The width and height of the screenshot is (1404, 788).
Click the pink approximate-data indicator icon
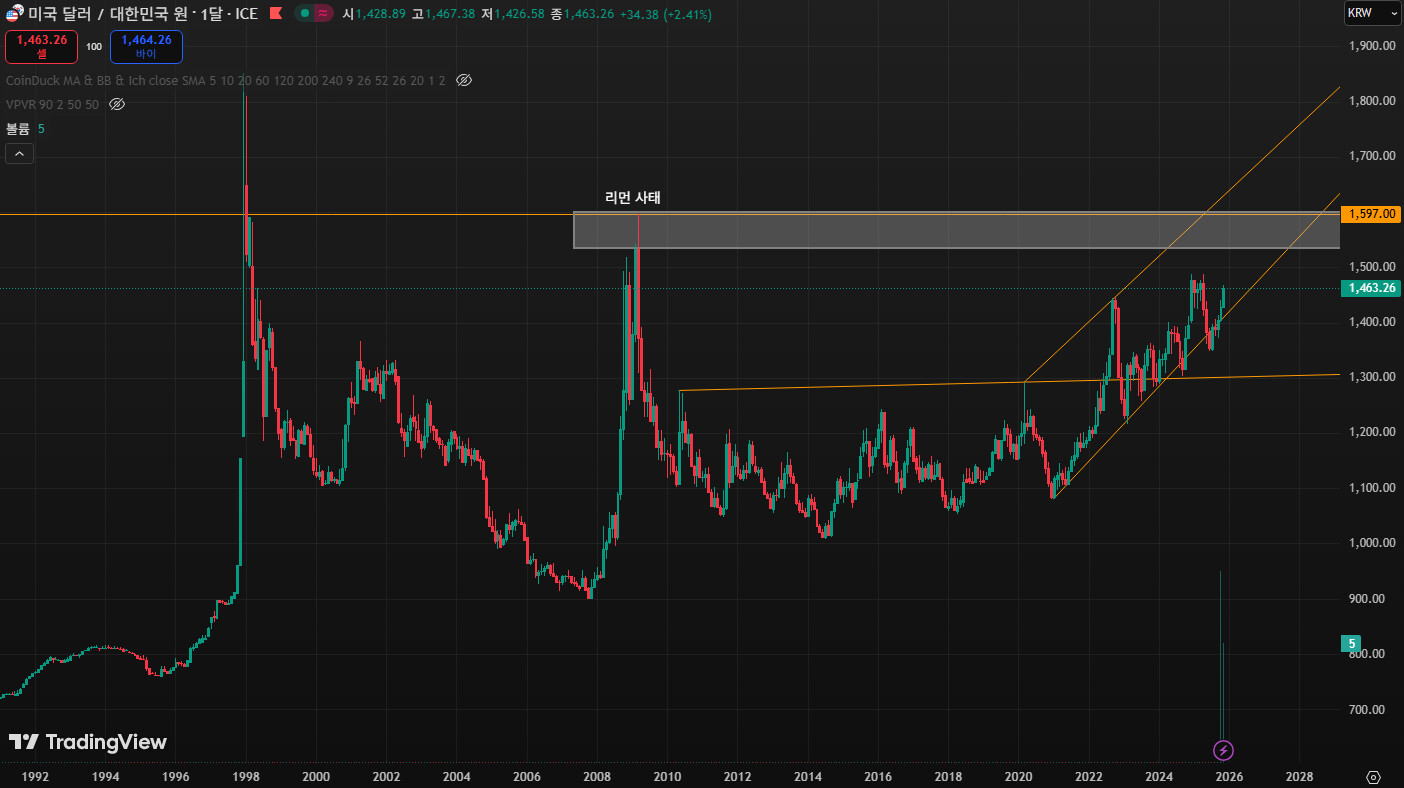click(x=323, y=14)
